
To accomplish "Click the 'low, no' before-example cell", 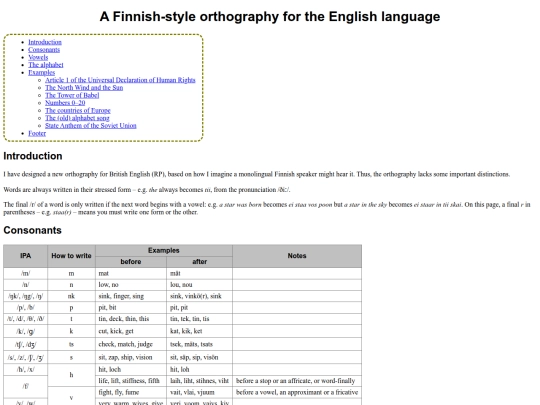I will click(131, 285).
